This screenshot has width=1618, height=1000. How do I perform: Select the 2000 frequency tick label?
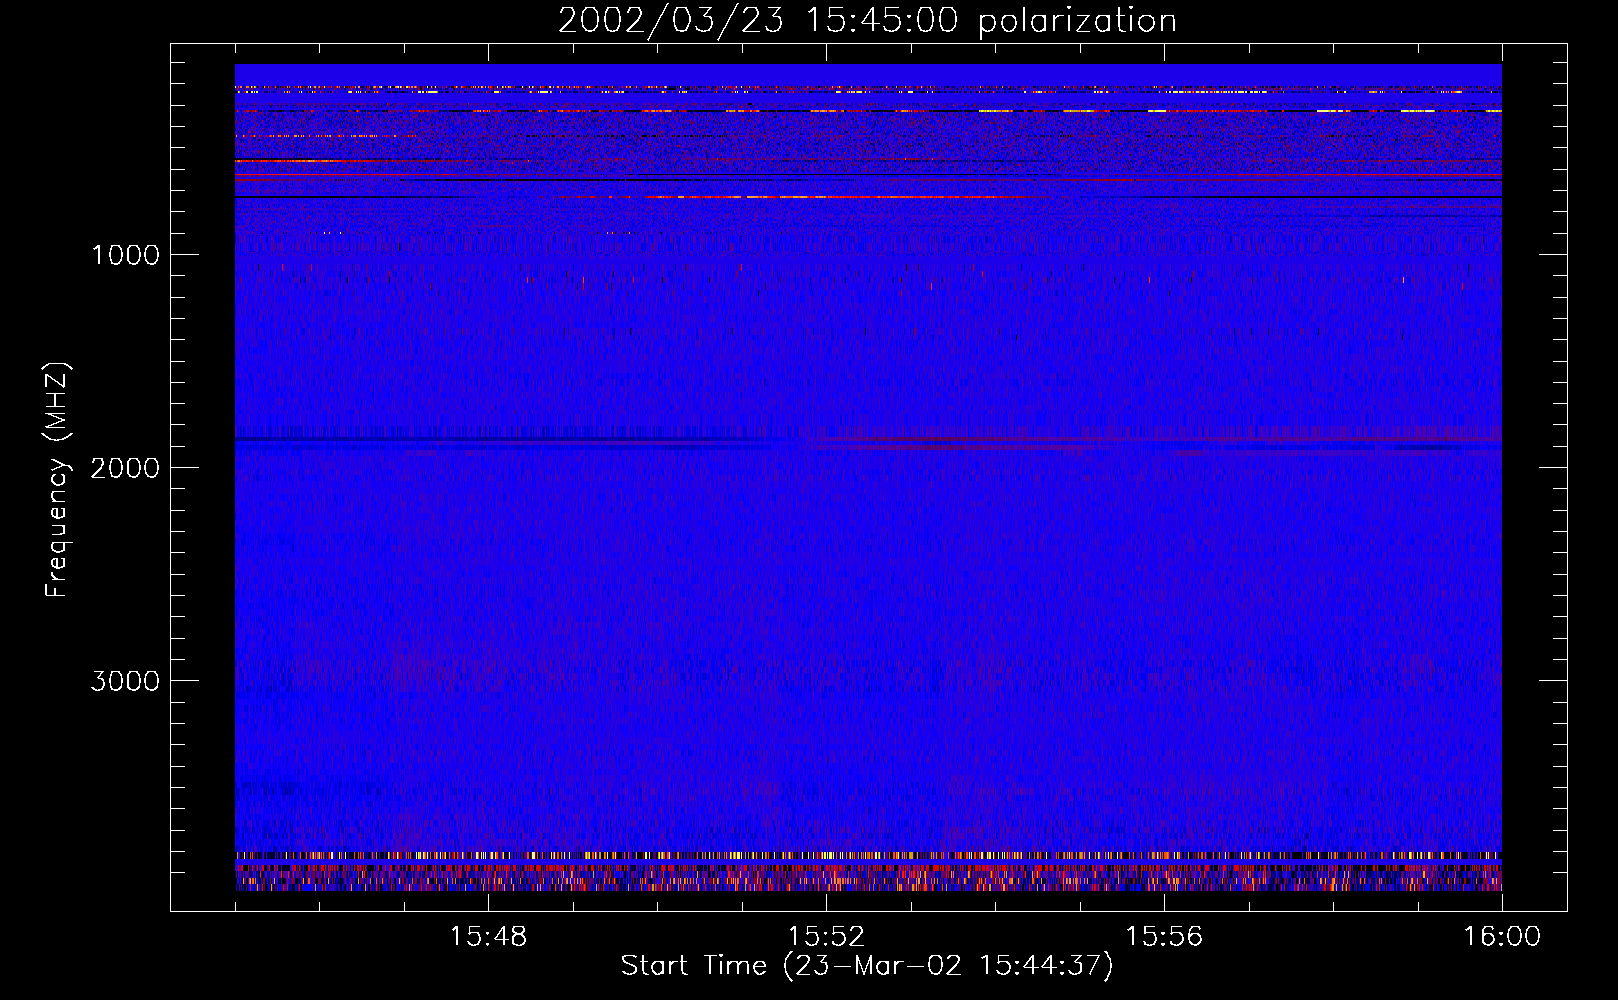point(125,468)
